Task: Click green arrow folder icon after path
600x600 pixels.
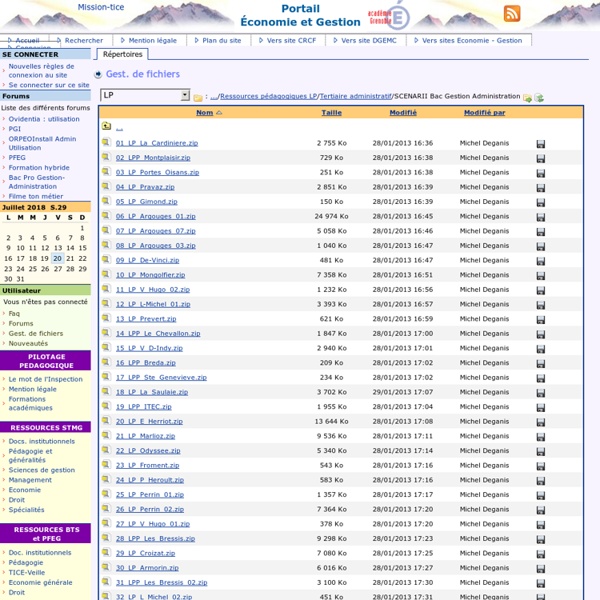Action: 527,98
